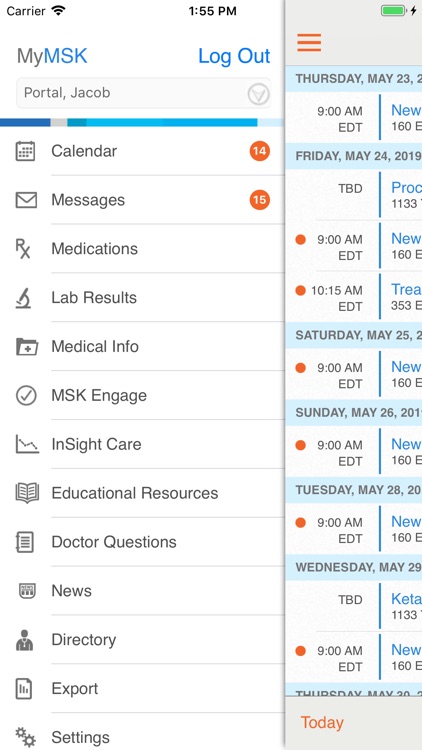
Task: Select the News menu item
Action: point(143,591)
